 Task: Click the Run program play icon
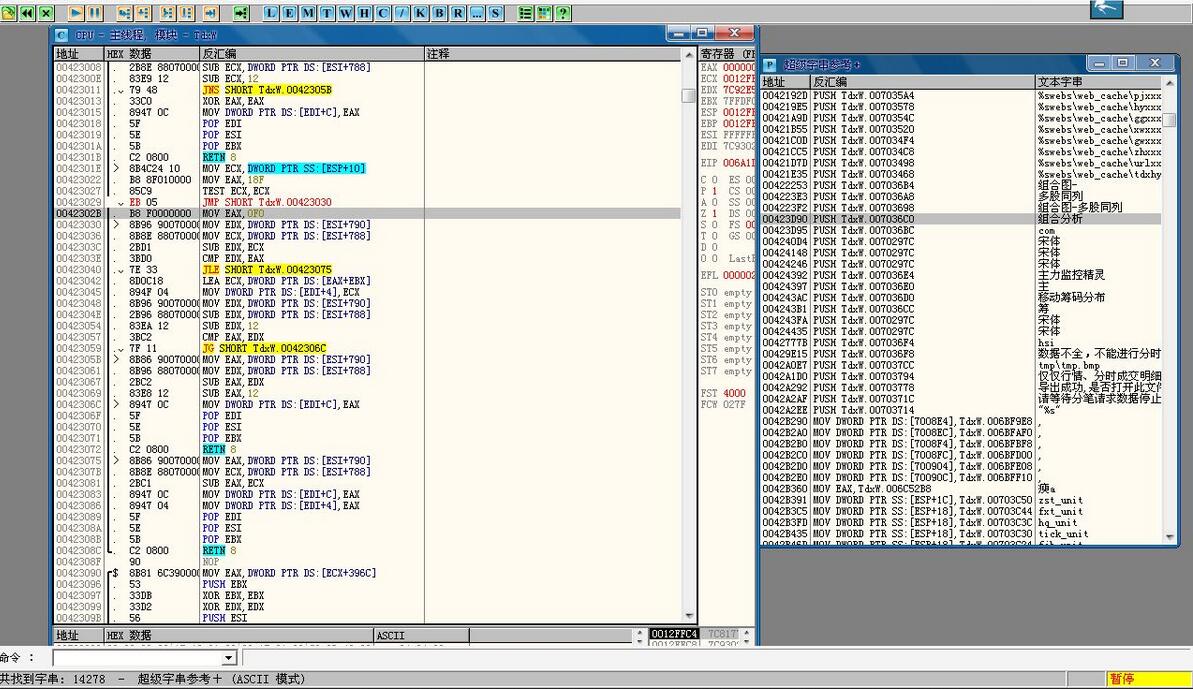pyautogui.click(x=76, y=13)
